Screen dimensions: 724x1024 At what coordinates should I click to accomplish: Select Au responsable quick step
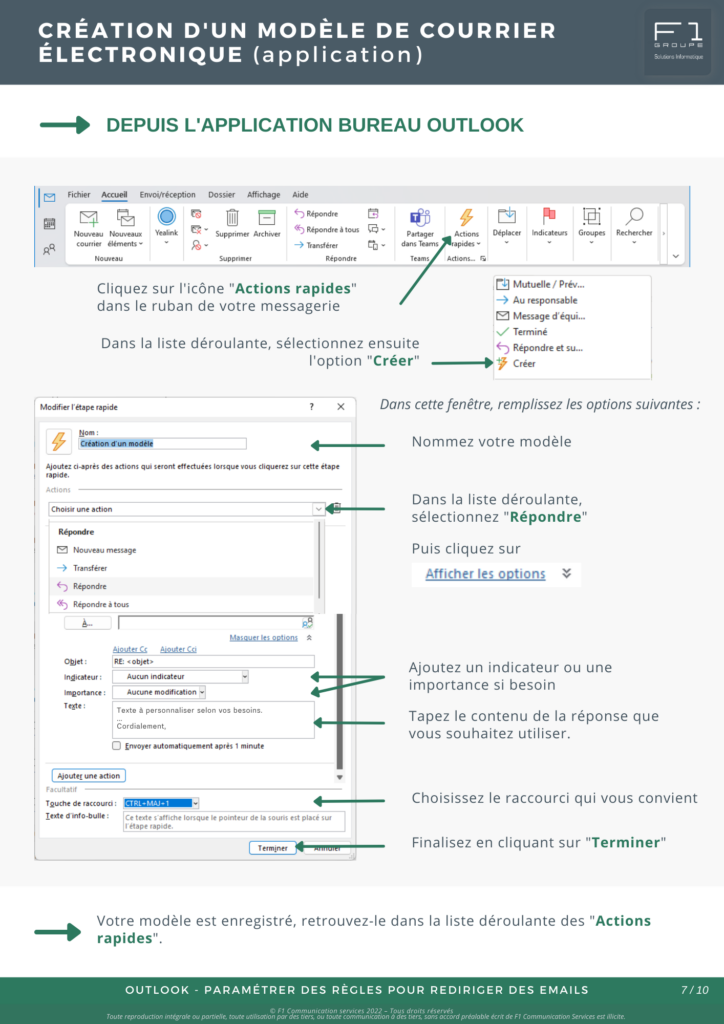pos(537,300)
